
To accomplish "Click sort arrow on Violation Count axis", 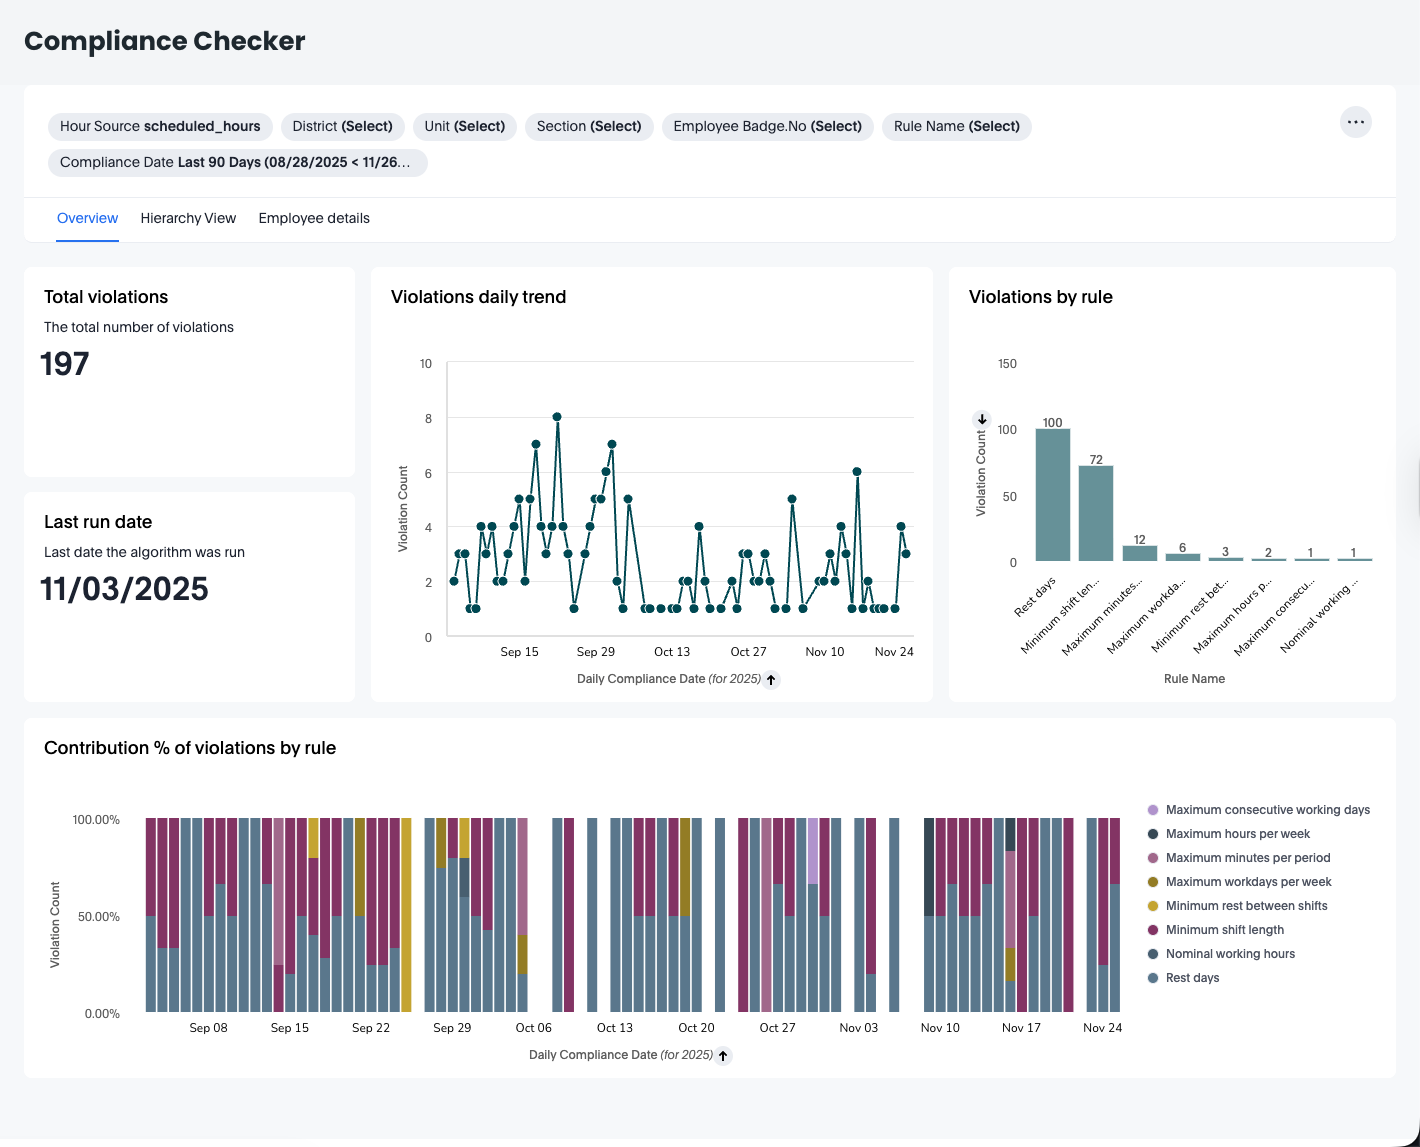I will coord(982,419).
